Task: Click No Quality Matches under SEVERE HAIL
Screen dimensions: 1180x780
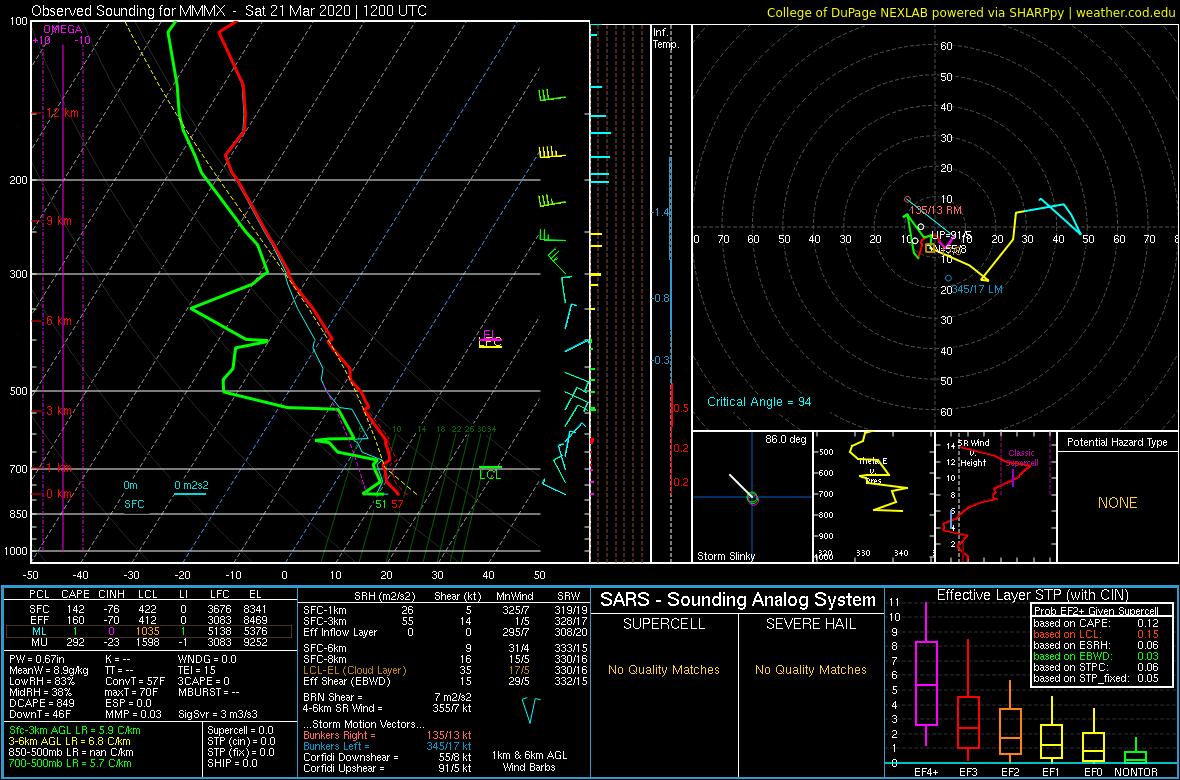Action: click(811, 669)
